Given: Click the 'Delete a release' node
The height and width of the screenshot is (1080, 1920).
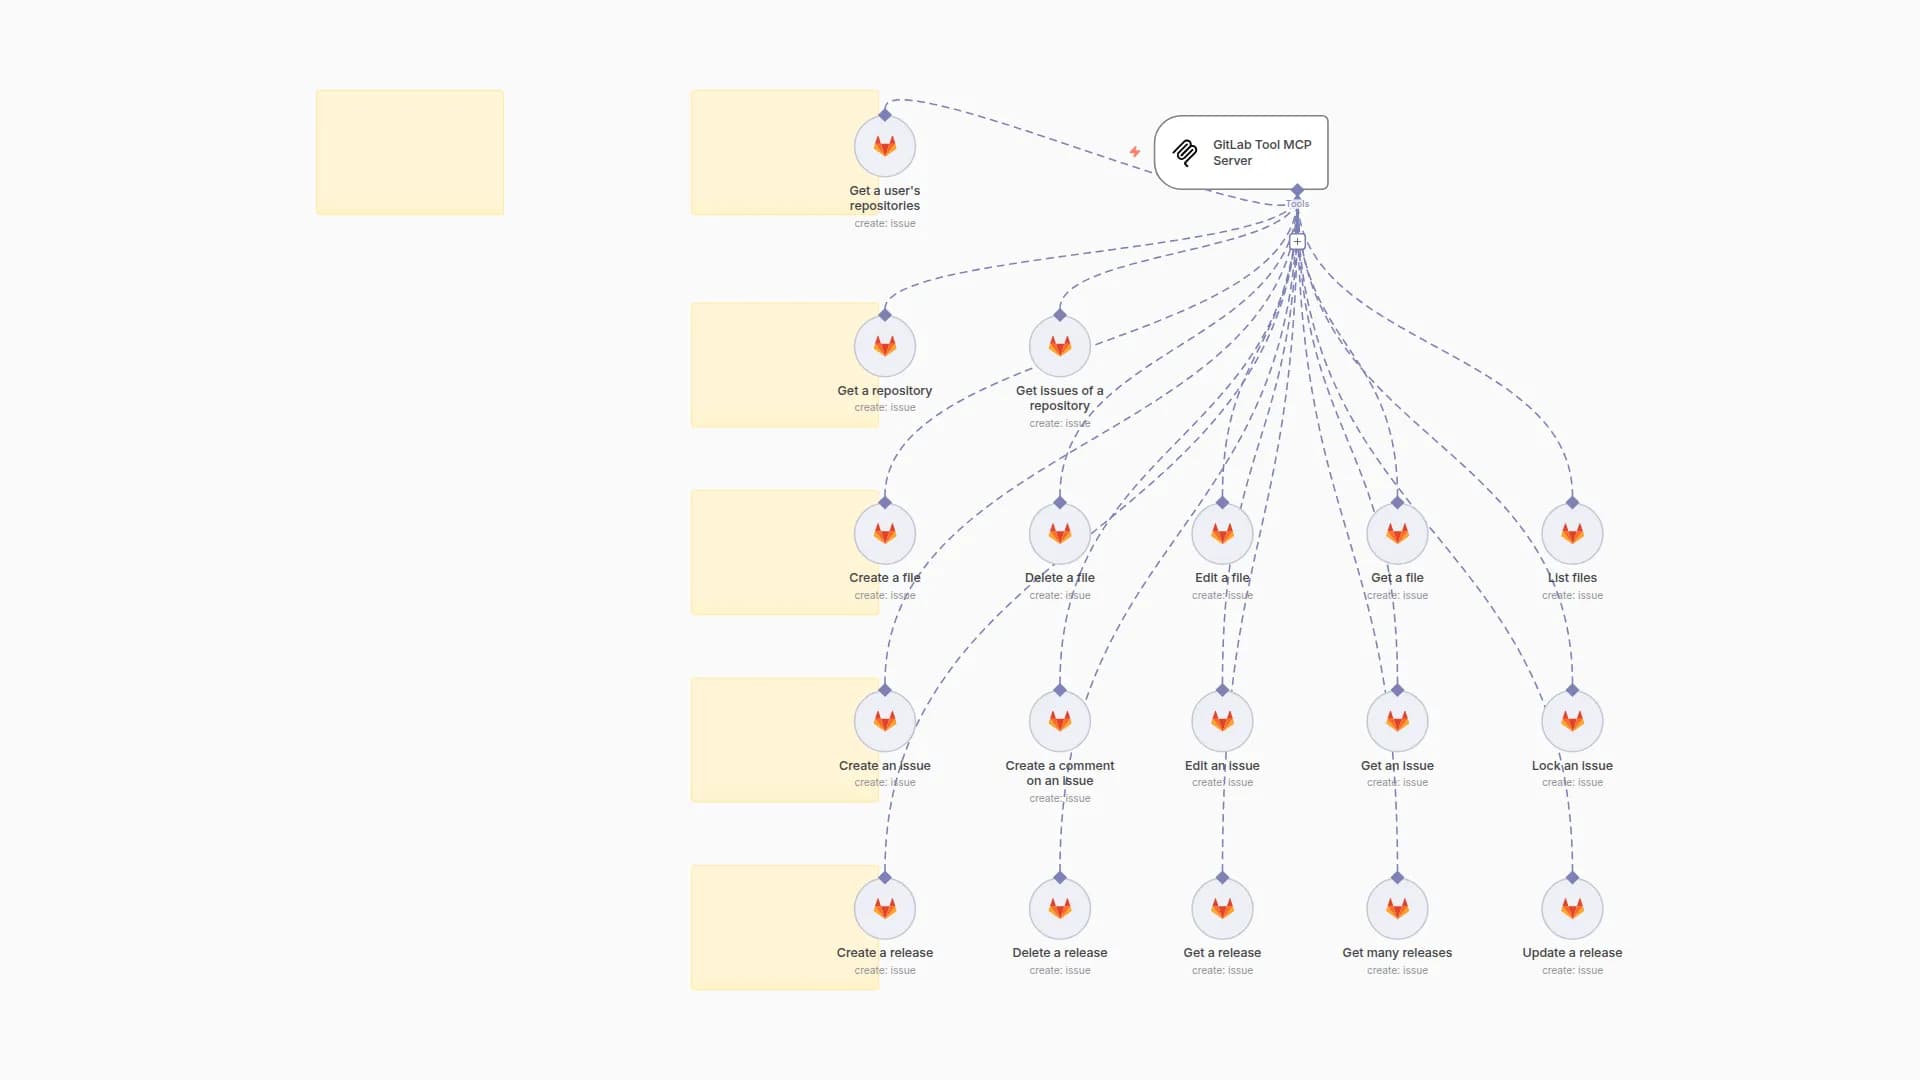Looking at the screenshot, I should pyautogui.click(x=1059, y=909).
